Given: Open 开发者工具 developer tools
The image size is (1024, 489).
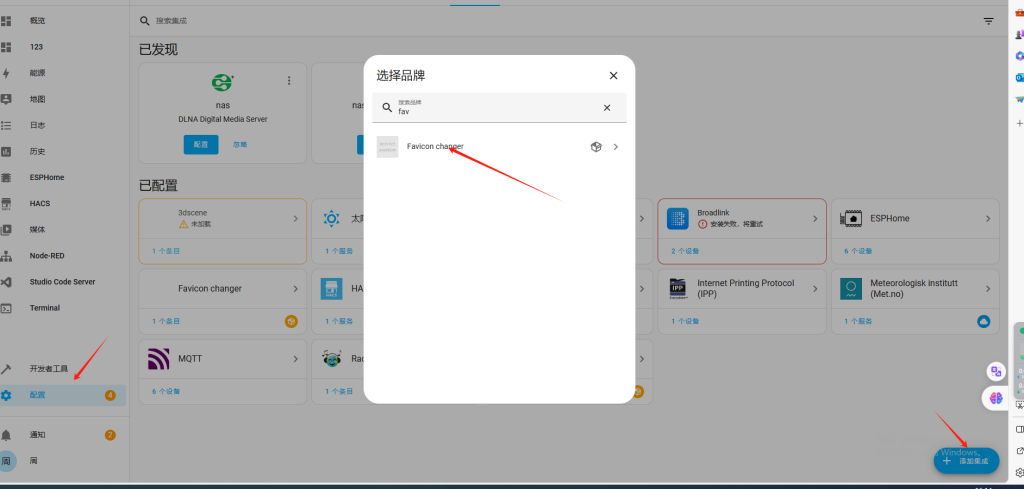Looking at the screenshot, I should click(x=49, y=369).
